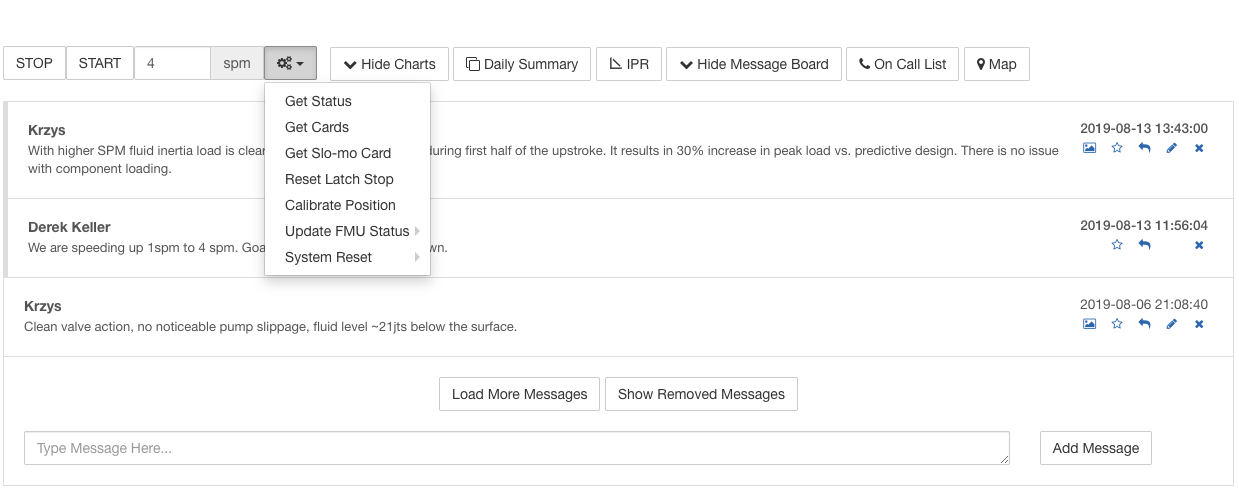View image on Krzys 21:08:40 message

tap(1089, 324)
